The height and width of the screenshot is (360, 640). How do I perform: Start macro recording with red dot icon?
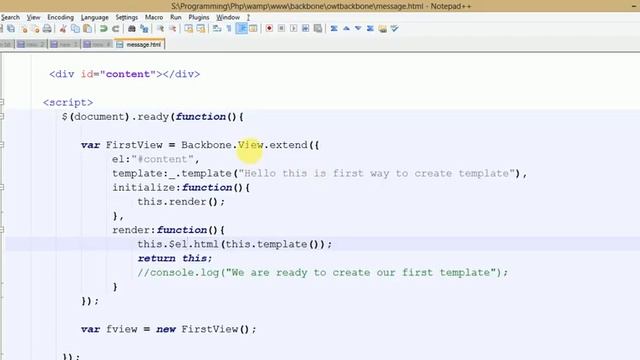pyautogui.click(x=269, y=29)
